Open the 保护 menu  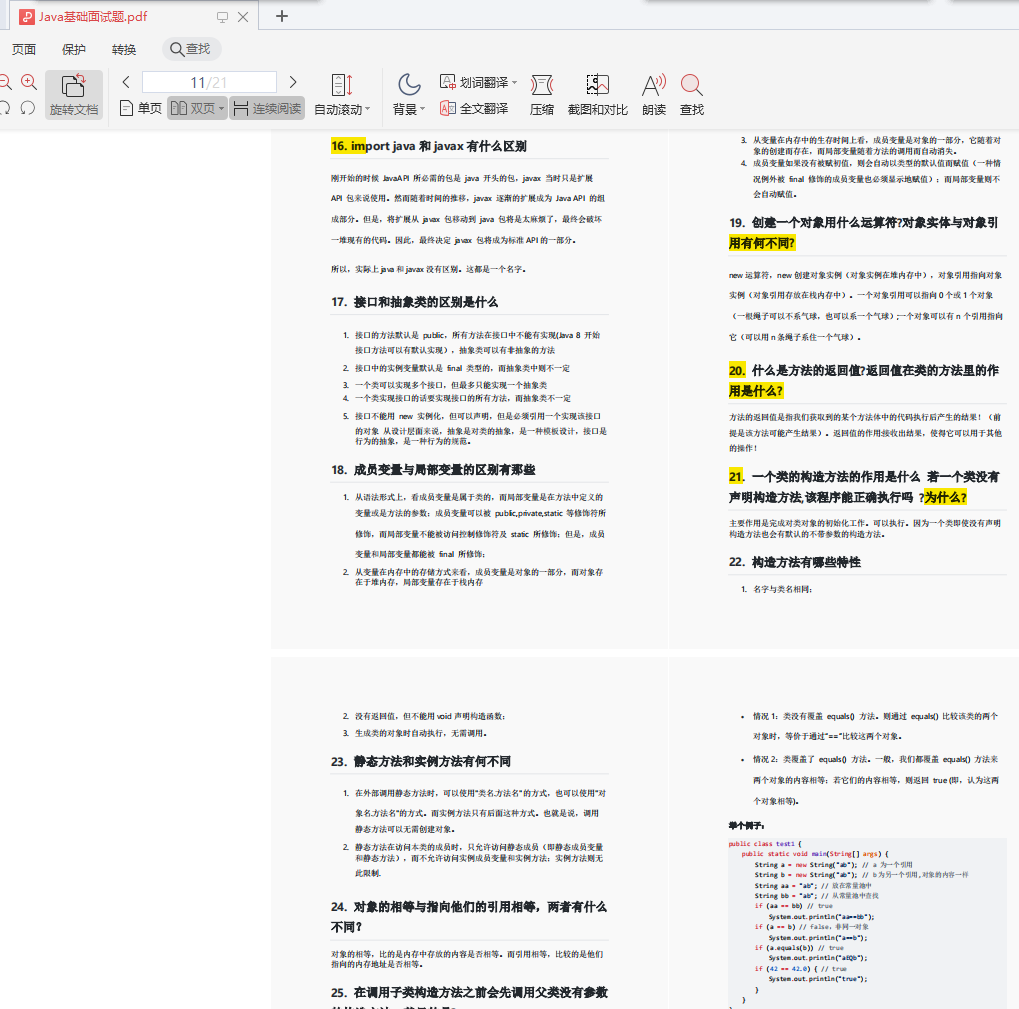click(73, 49)
